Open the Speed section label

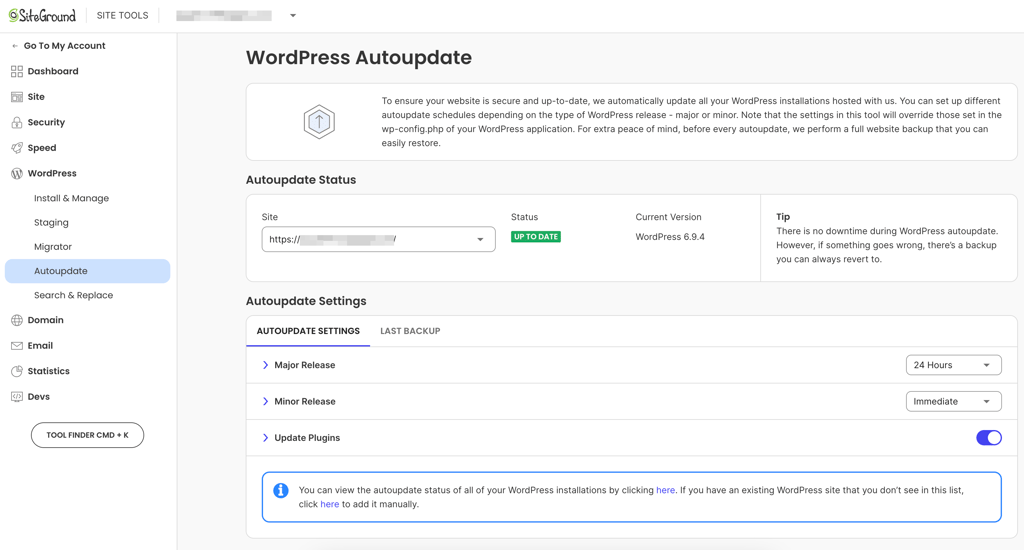click(x=42, y=148)
